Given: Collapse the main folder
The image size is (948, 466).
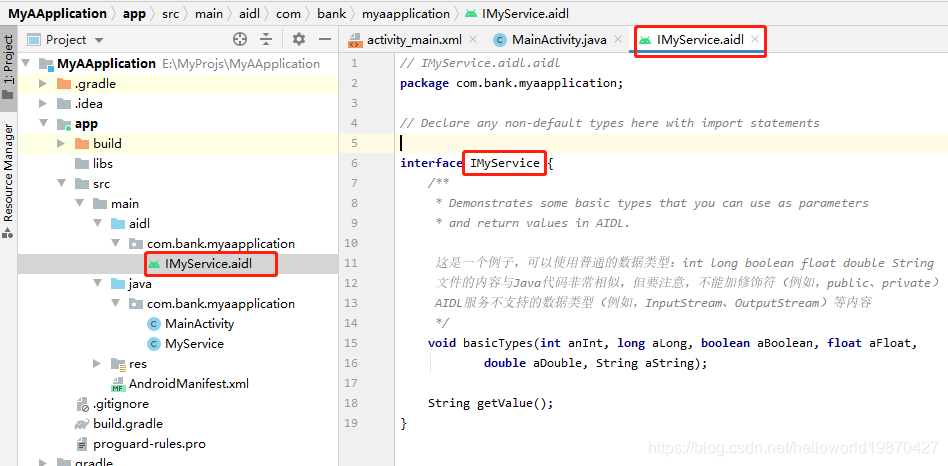Looking at the screenshot, I should click(x=79, y=204).
